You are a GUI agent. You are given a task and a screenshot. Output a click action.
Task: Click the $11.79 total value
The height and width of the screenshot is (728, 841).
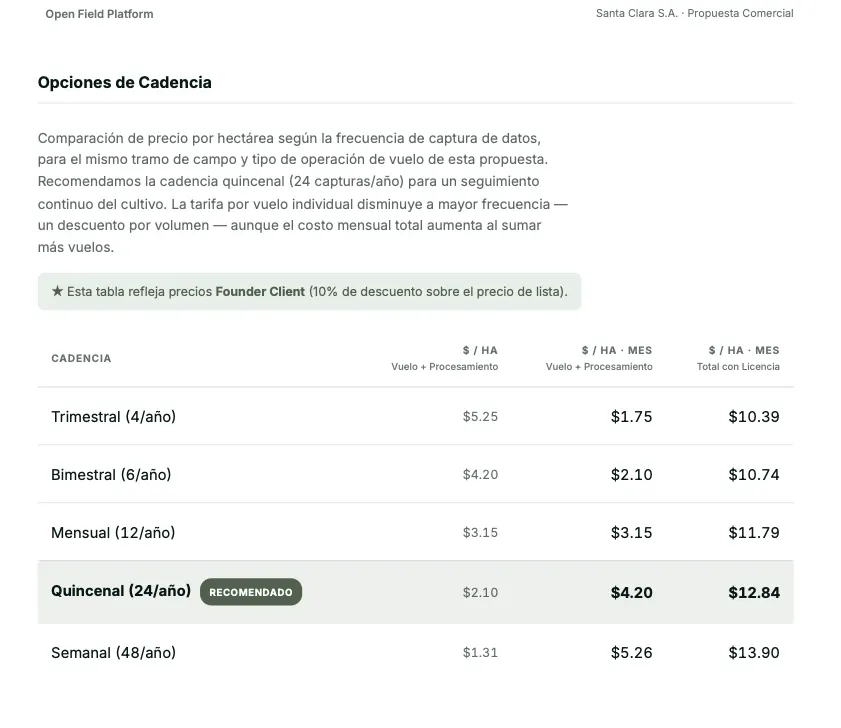(x=754, y=532)
